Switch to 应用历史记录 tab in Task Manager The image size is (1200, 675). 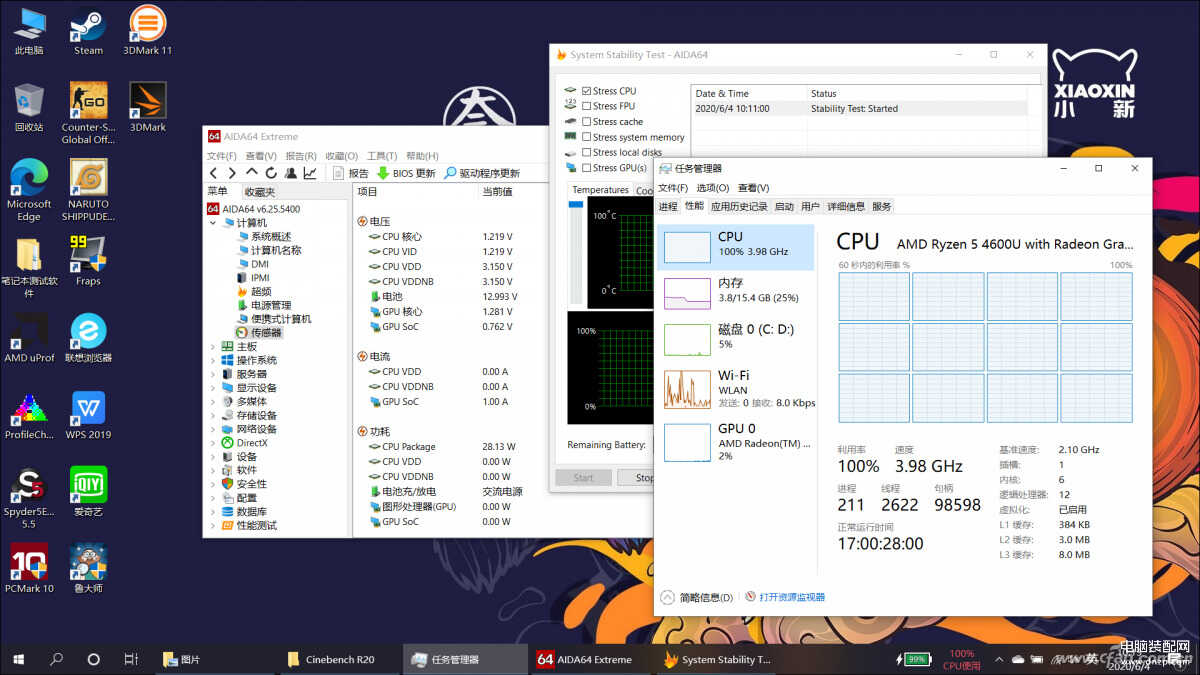pos(739,206)
